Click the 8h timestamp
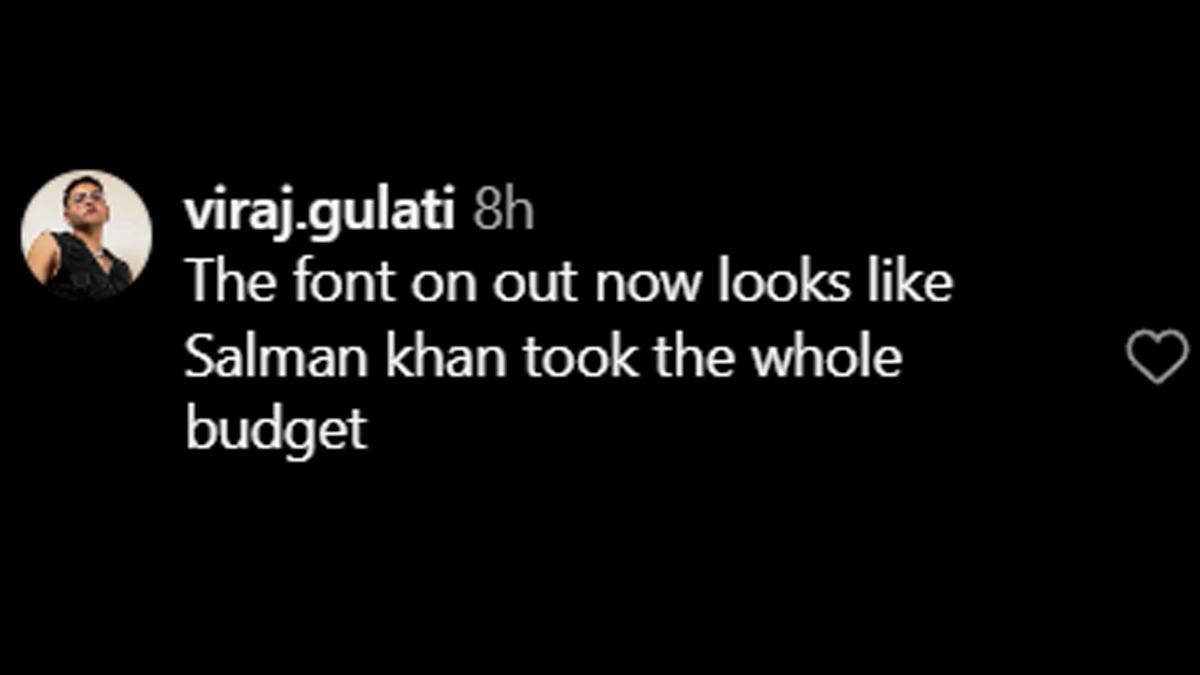Screen dimensions: 1200x675 pyautogui.click(x=503, y=212)
